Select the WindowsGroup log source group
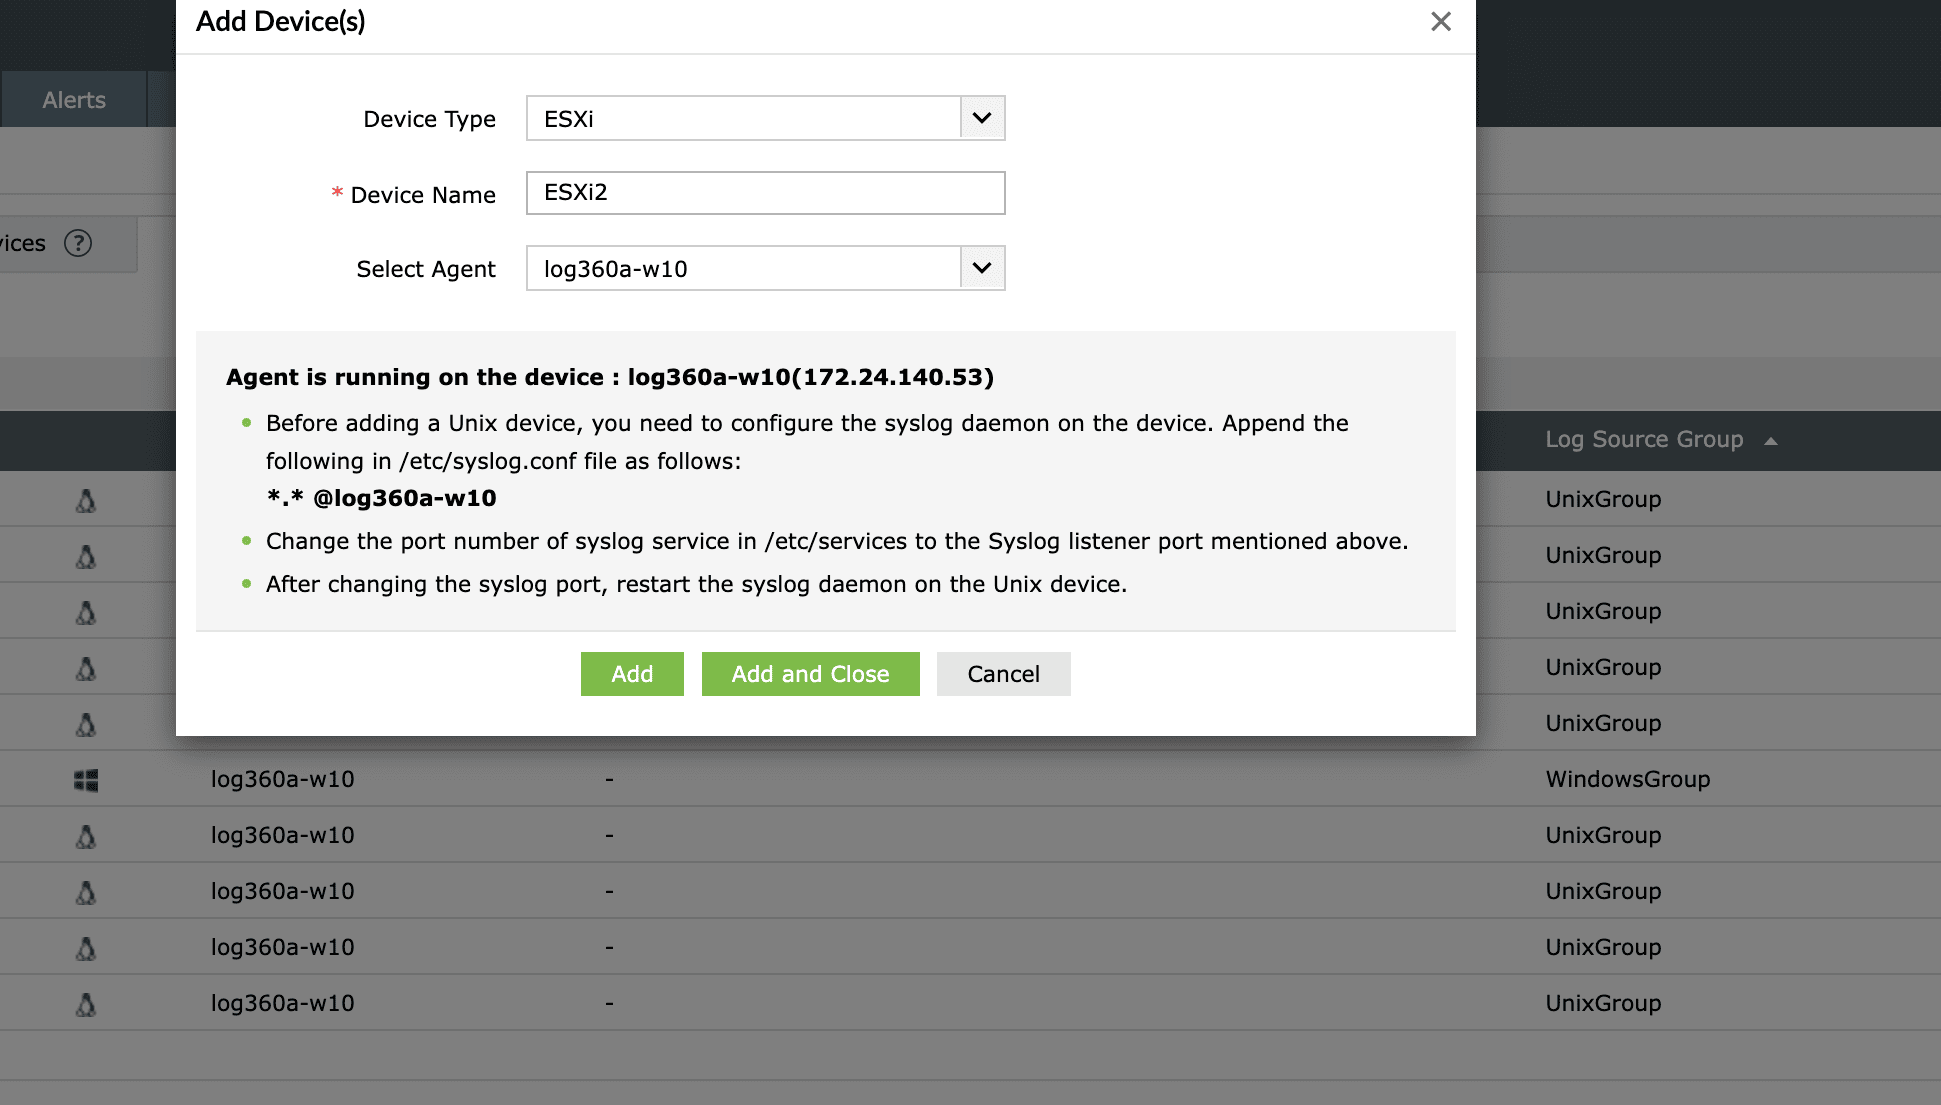Viewport: 1941px width, 1105px height. point(1627,779)
